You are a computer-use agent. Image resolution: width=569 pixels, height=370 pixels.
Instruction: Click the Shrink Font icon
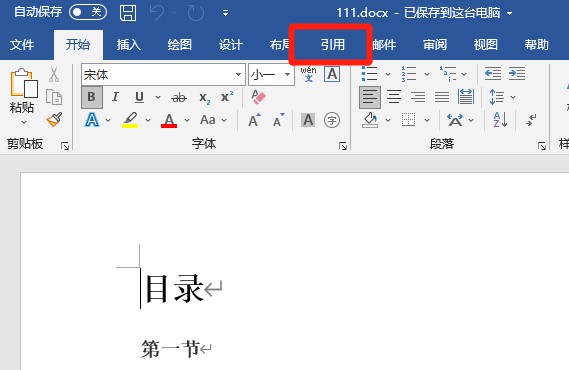(279, 120)
